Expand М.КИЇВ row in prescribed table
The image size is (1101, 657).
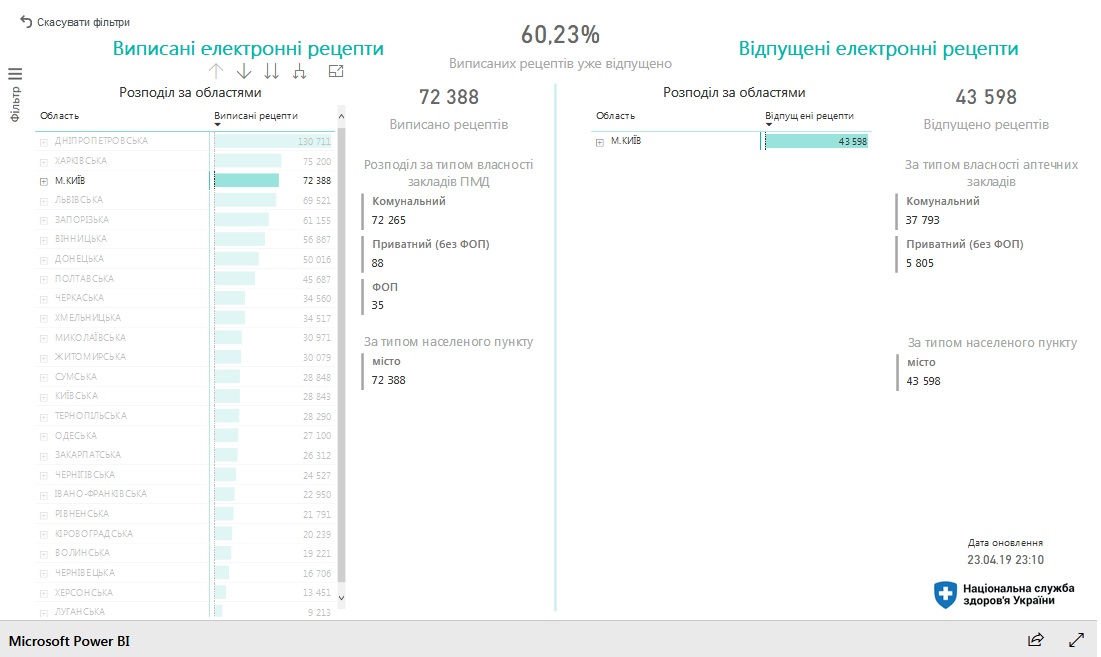44,181
